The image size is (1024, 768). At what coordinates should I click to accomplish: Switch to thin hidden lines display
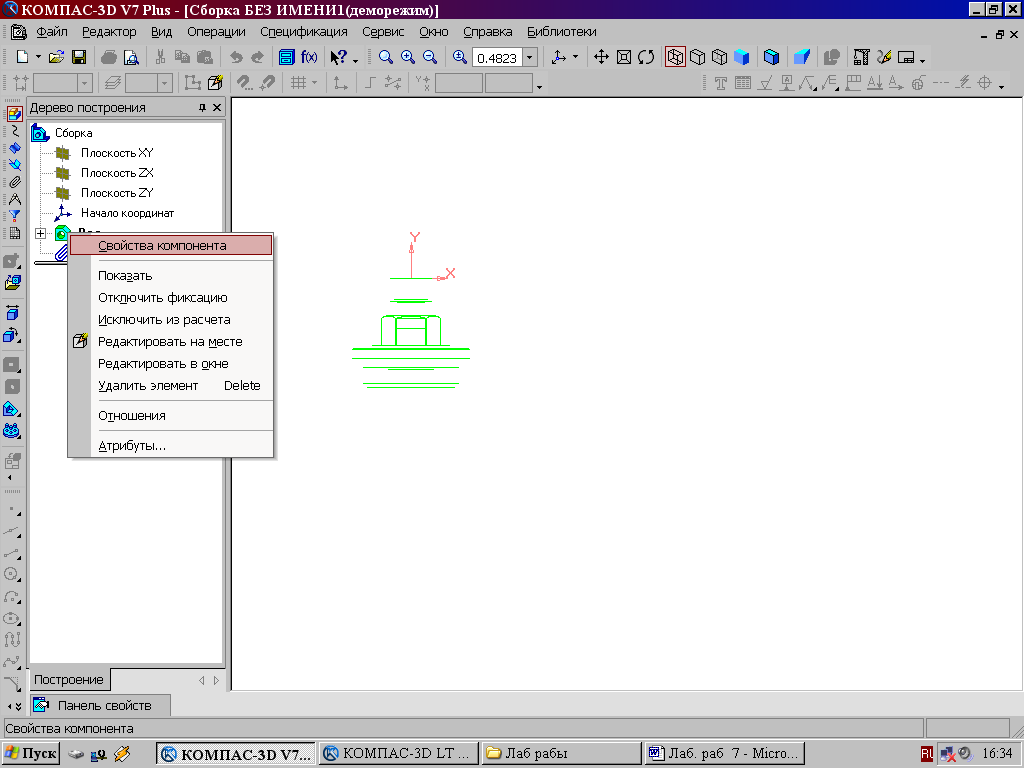click(x=720, y=57)
